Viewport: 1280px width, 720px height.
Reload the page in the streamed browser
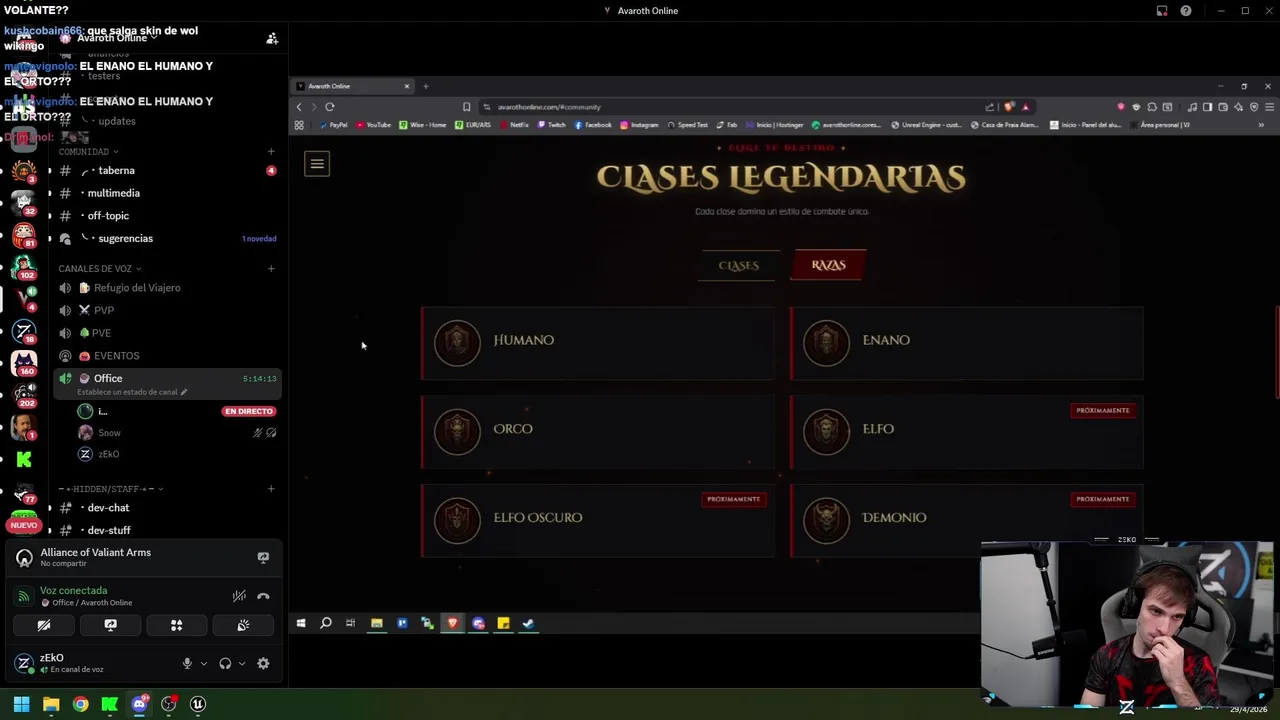[329, 107]
